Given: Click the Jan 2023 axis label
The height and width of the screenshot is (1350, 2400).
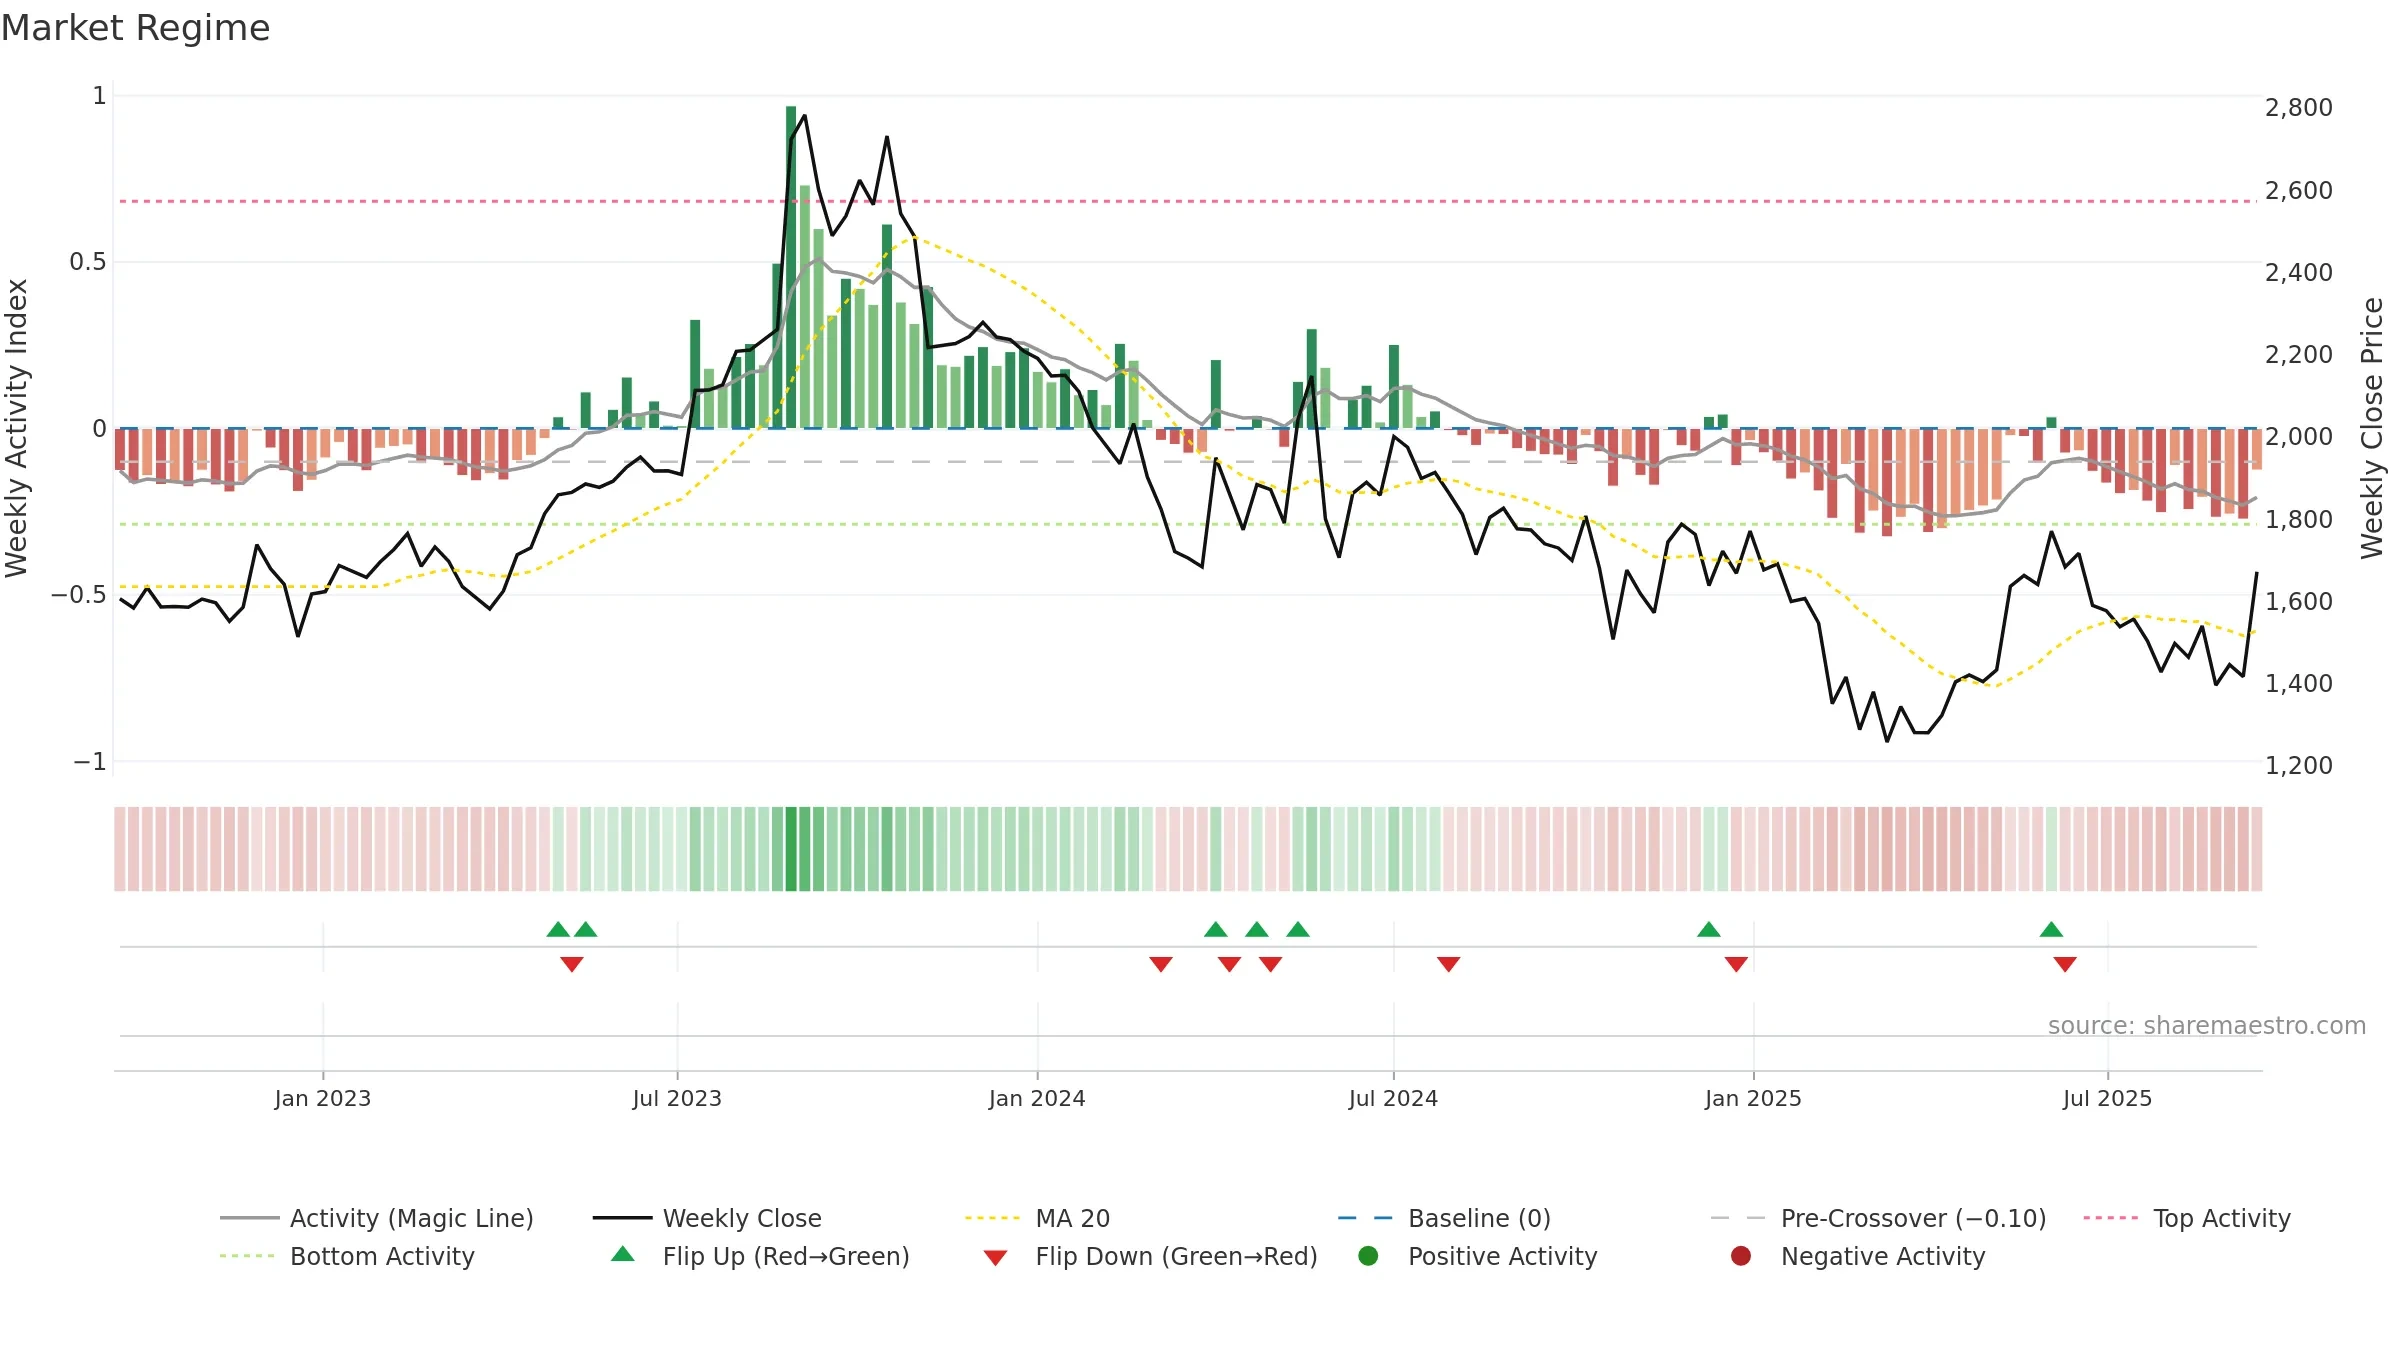Looking at the screenshot, I should point(323,1099).
